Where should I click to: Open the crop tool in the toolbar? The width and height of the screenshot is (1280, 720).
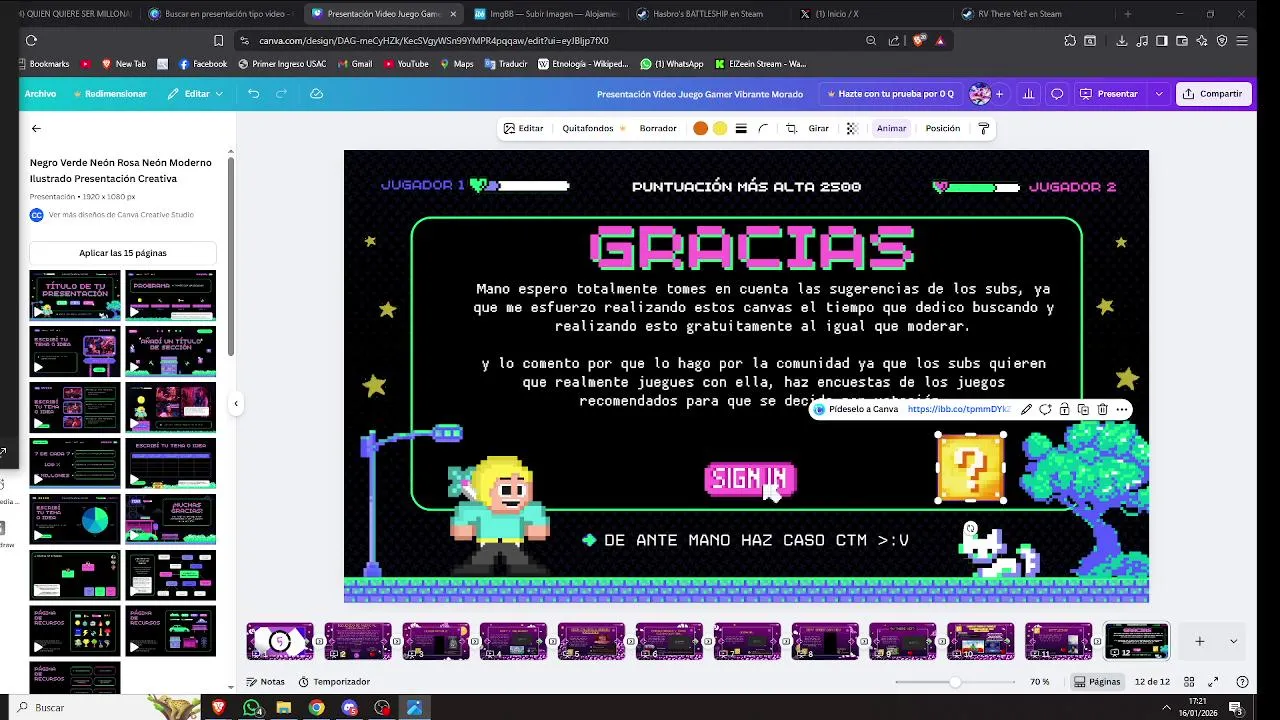791,128
